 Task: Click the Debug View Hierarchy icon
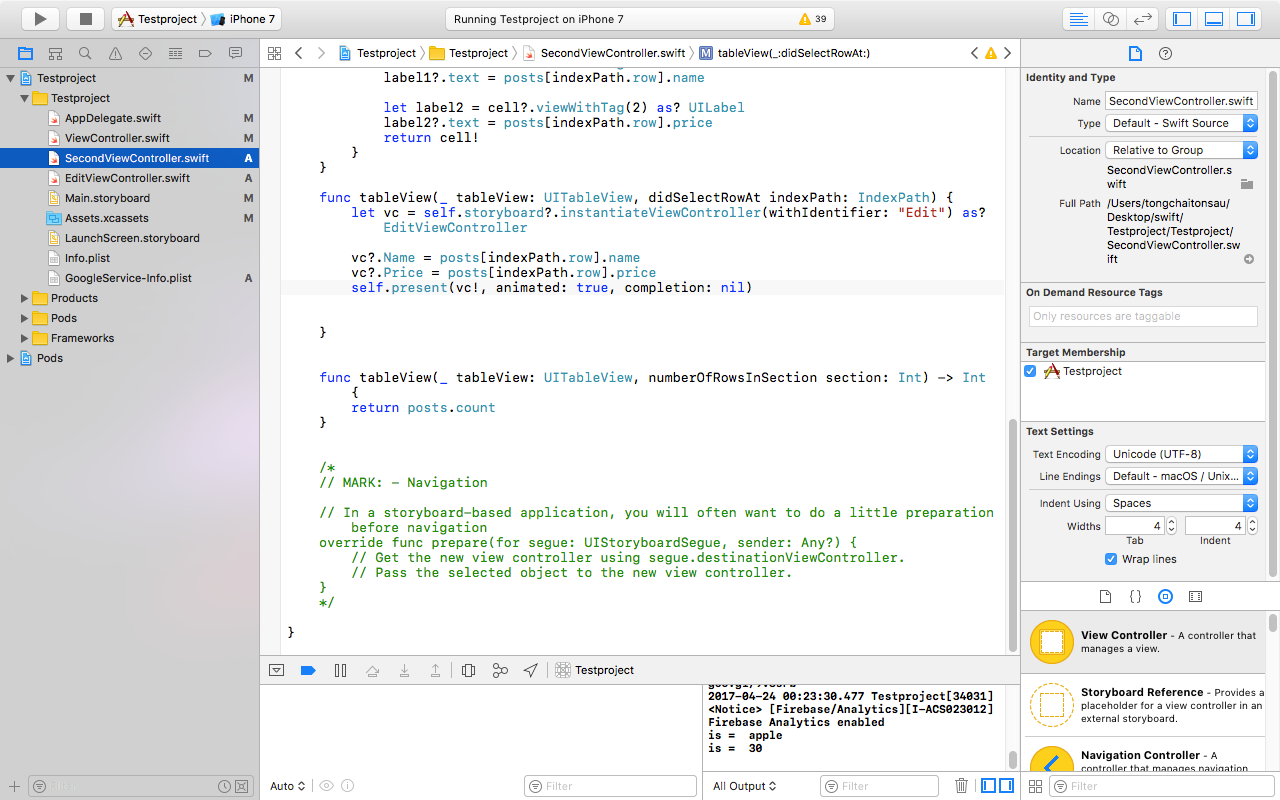point(468,670)
